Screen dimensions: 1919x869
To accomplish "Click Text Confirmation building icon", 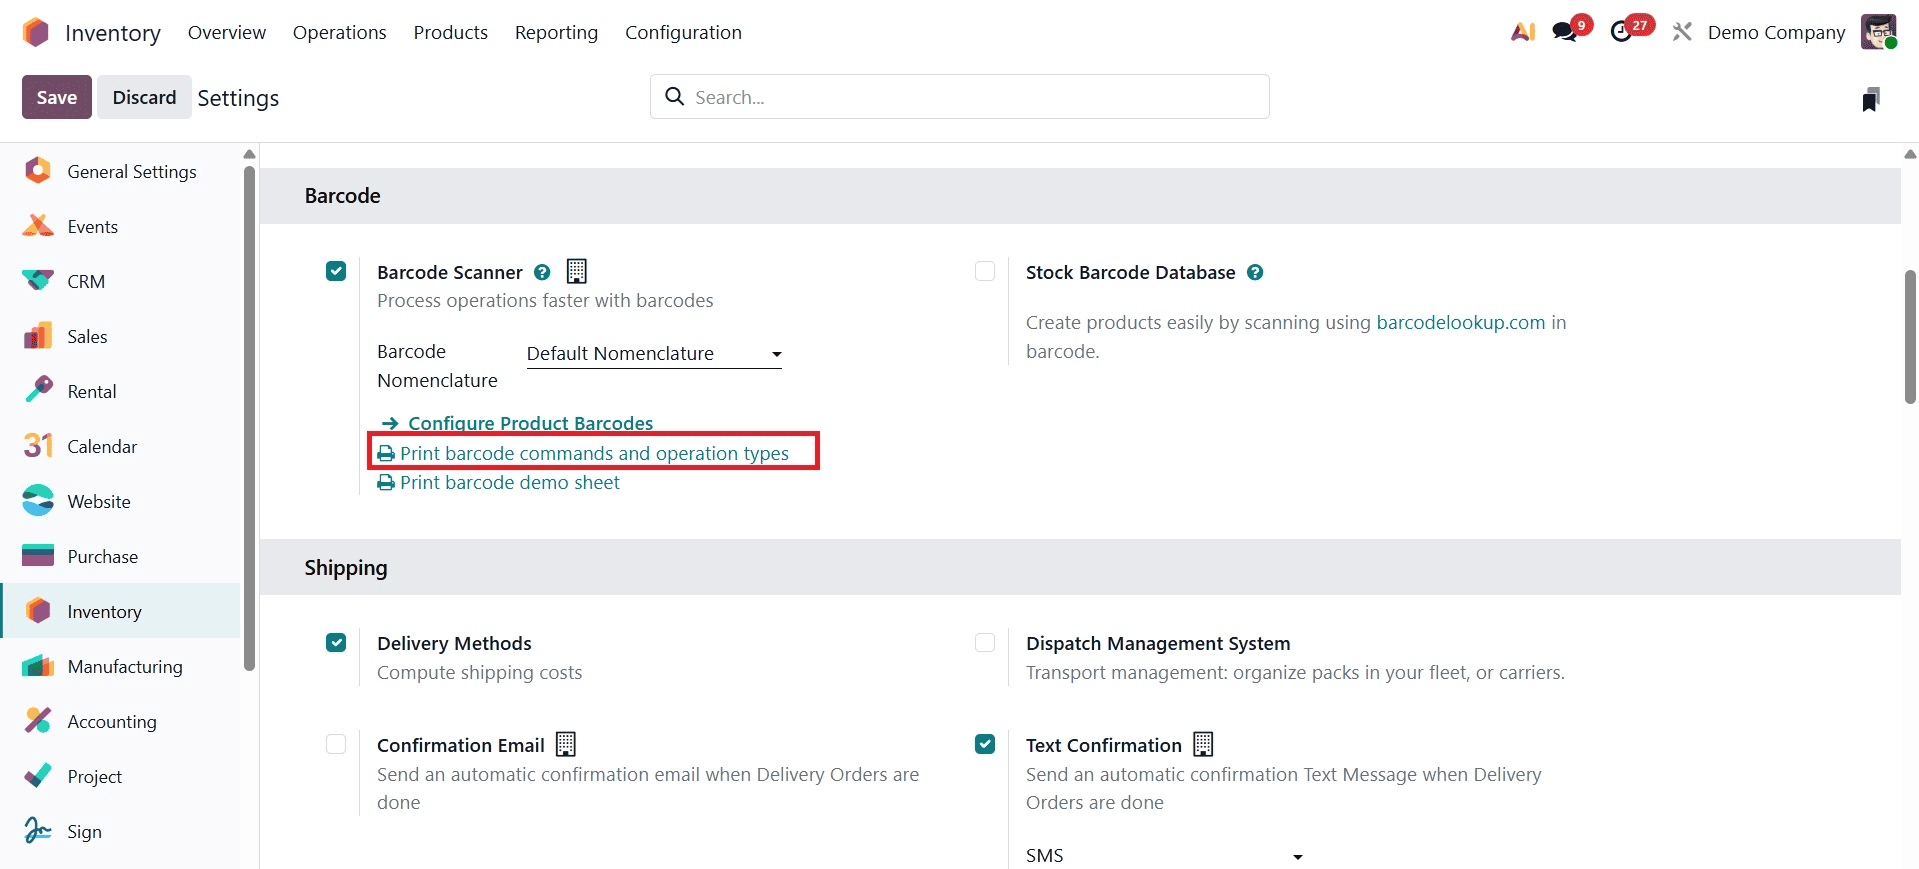I will point(1204,744).
